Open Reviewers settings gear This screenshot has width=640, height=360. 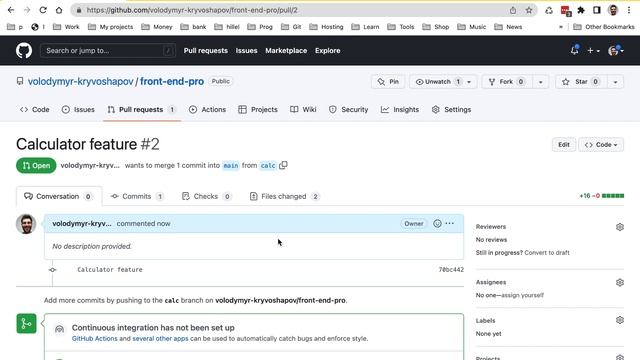click(x=620, y=227)
